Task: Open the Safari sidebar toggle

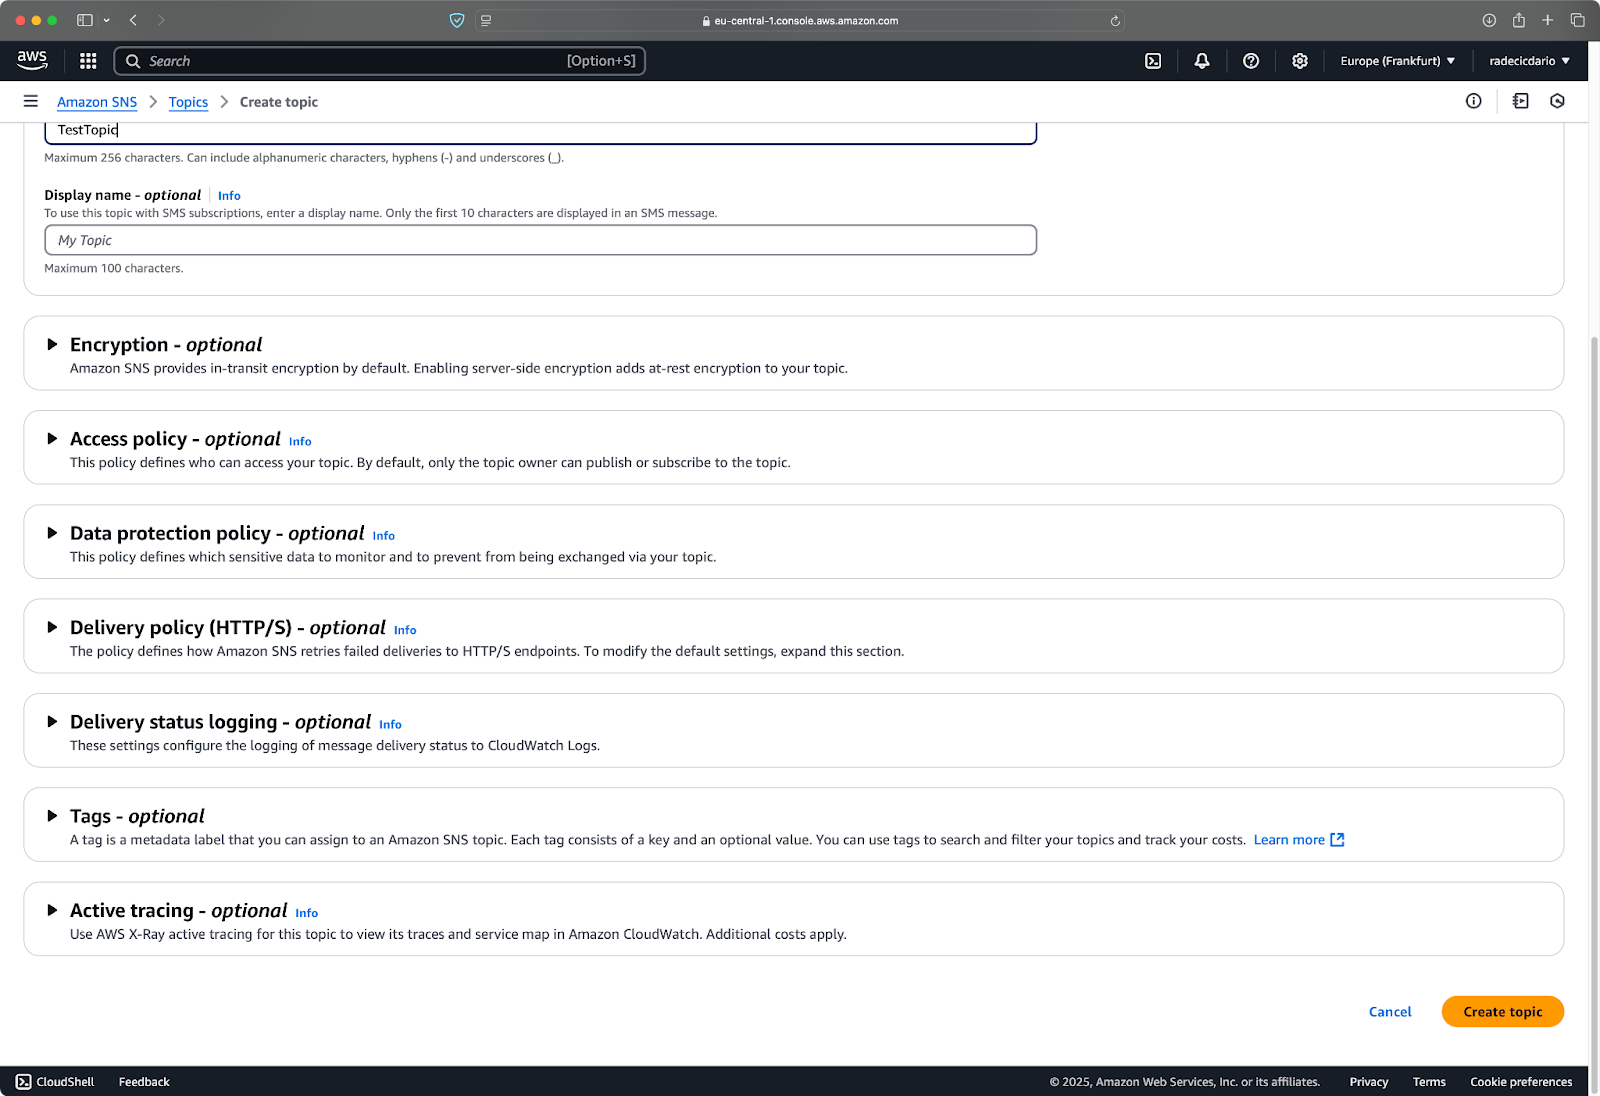Action: [85, 20]
